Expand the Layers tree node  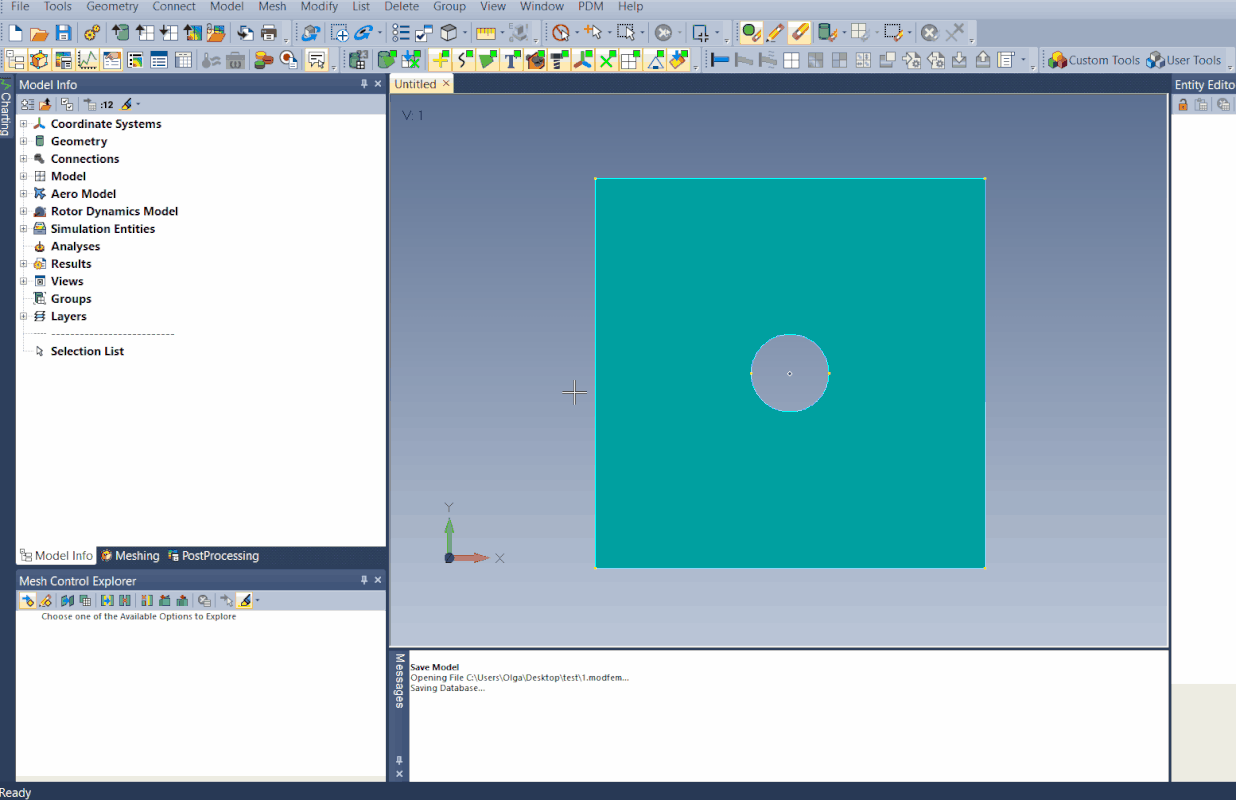pos(24,316)
